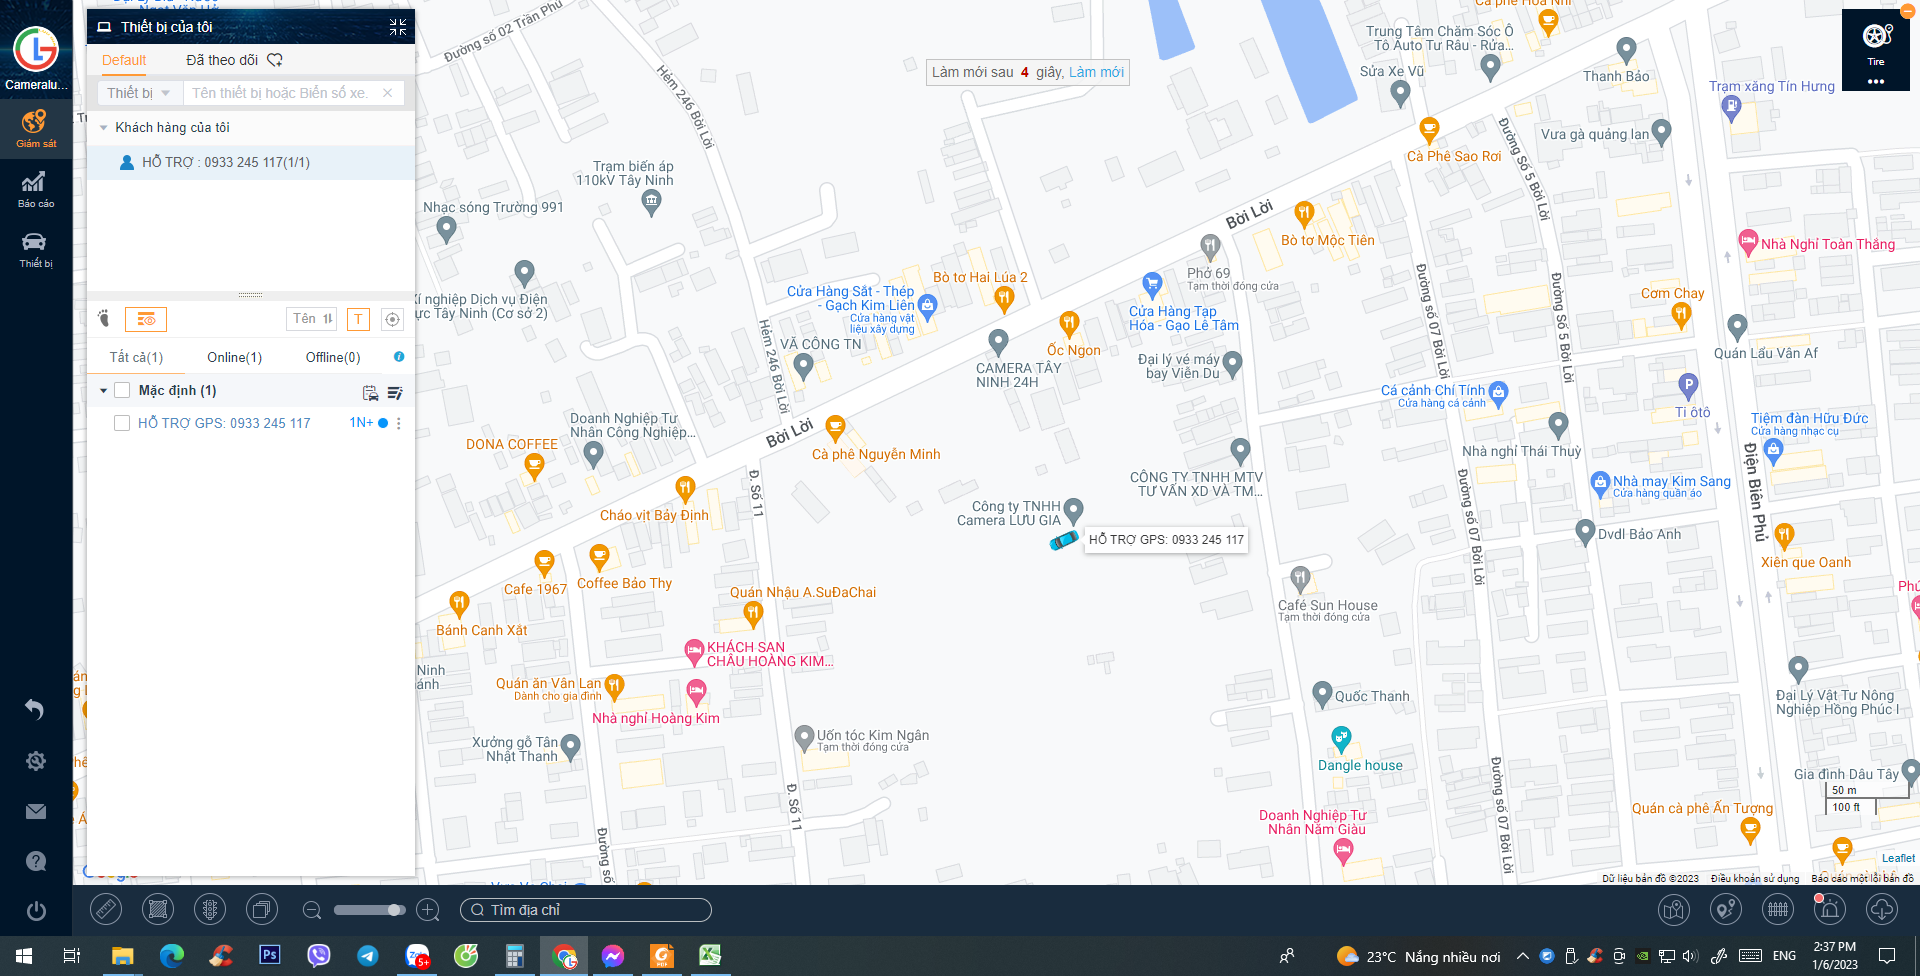Click the locate target crosshair icon
This screenshot has width=1920, height=976.
(x=393, y=320)
